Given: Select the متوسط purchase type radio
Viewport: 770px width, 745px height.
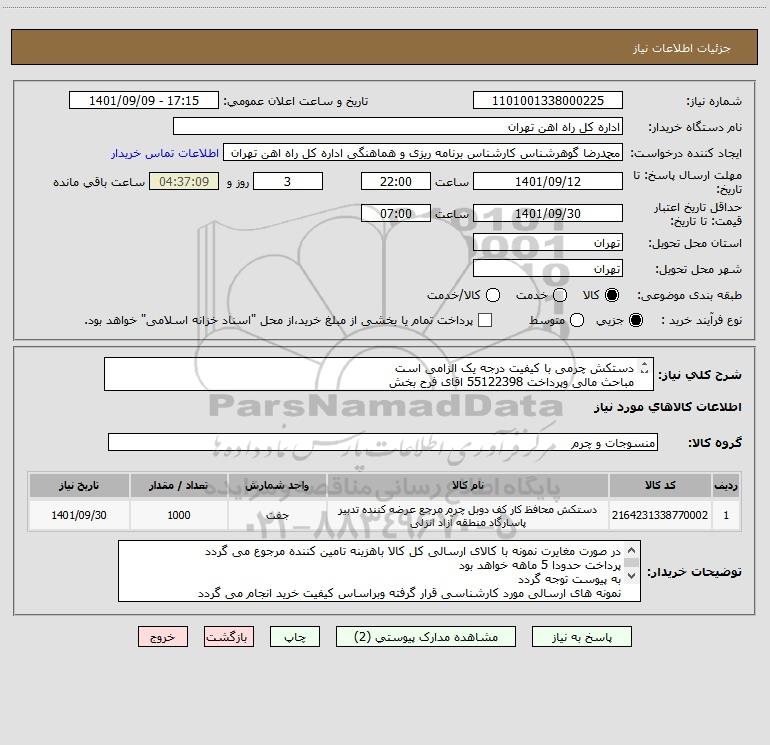Looking at the screenshot, I should [577, 320].
